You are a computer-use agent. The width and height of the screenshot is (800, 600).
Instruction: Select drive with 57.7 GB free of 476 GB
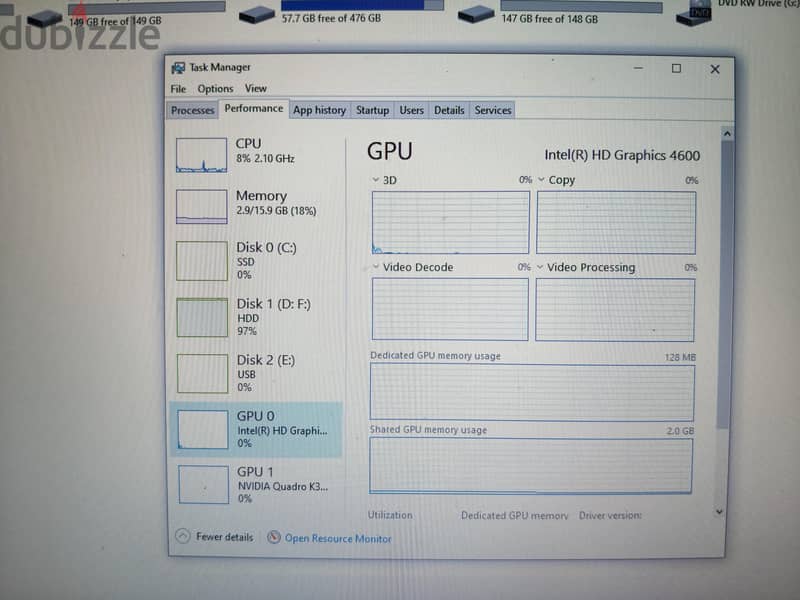(x=341, y=12)
